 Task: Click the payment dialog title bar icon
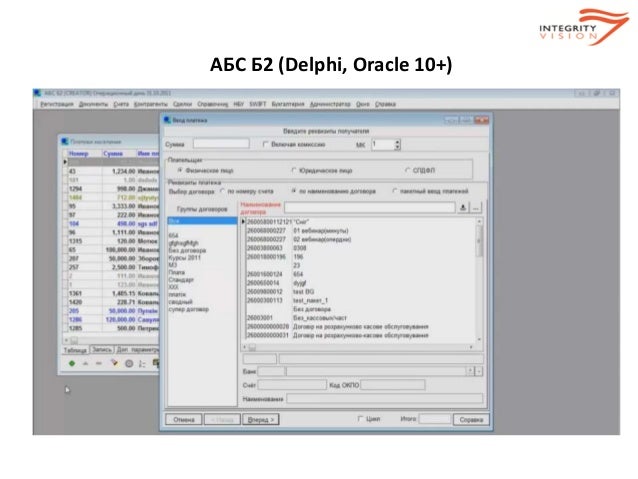(167, 120)
